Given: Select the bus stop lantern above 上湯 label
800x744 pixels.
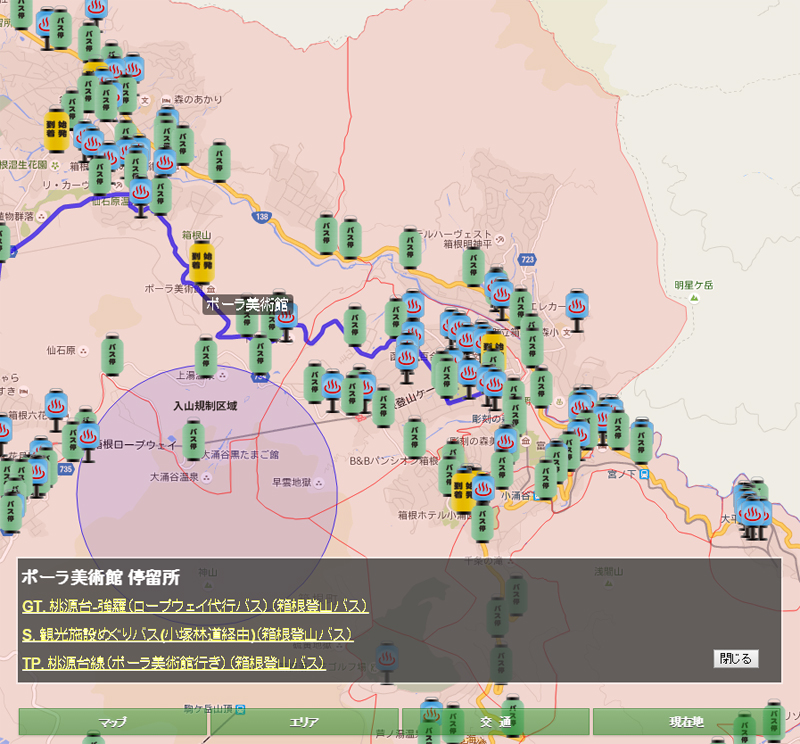Looking at the screenshot, I should click(x=206, y=356).
